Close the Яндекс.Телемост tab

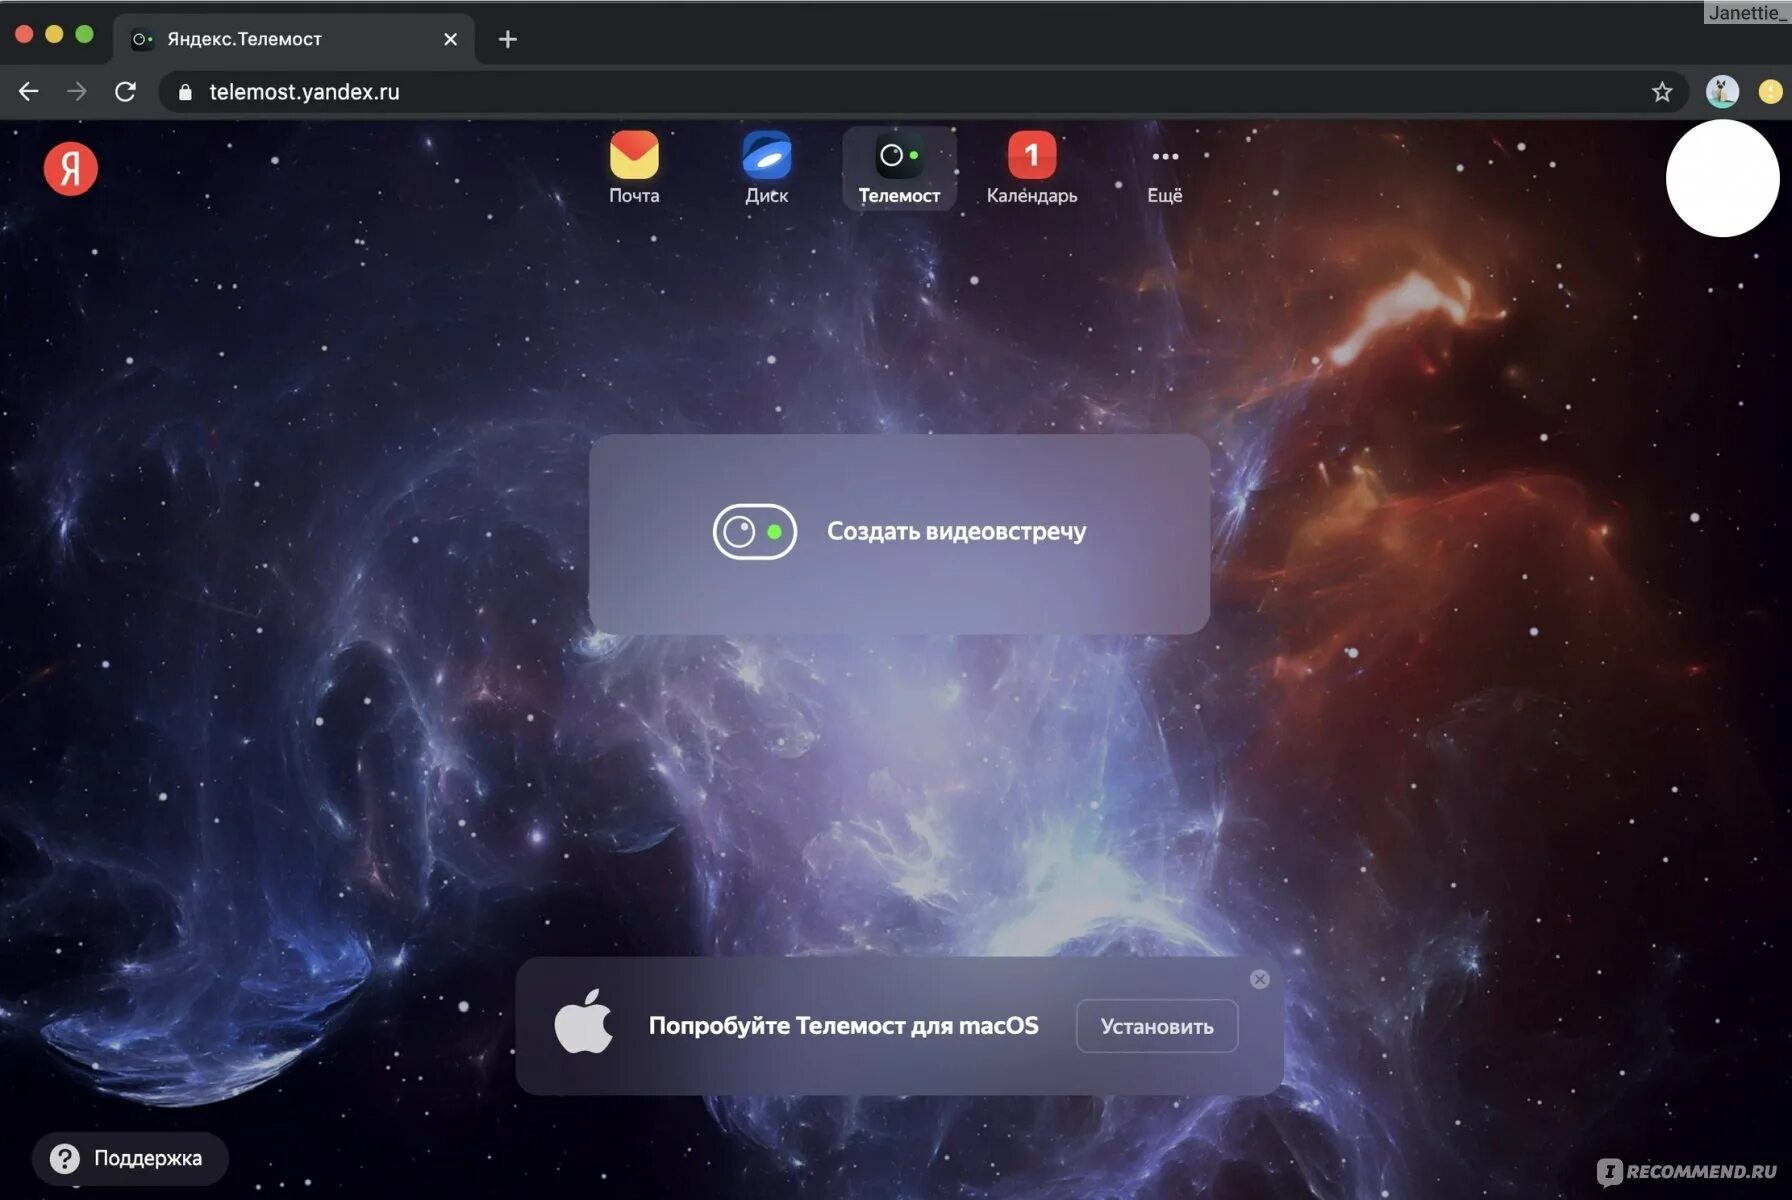(x=450, y=39)
